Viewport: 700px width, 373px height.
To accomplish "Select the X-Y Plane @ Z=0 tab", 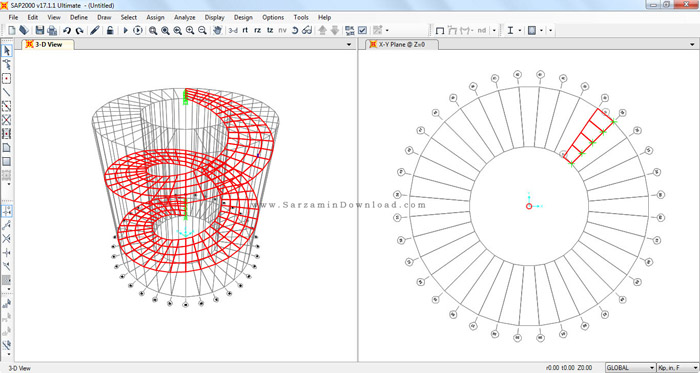I will point(402,45).
